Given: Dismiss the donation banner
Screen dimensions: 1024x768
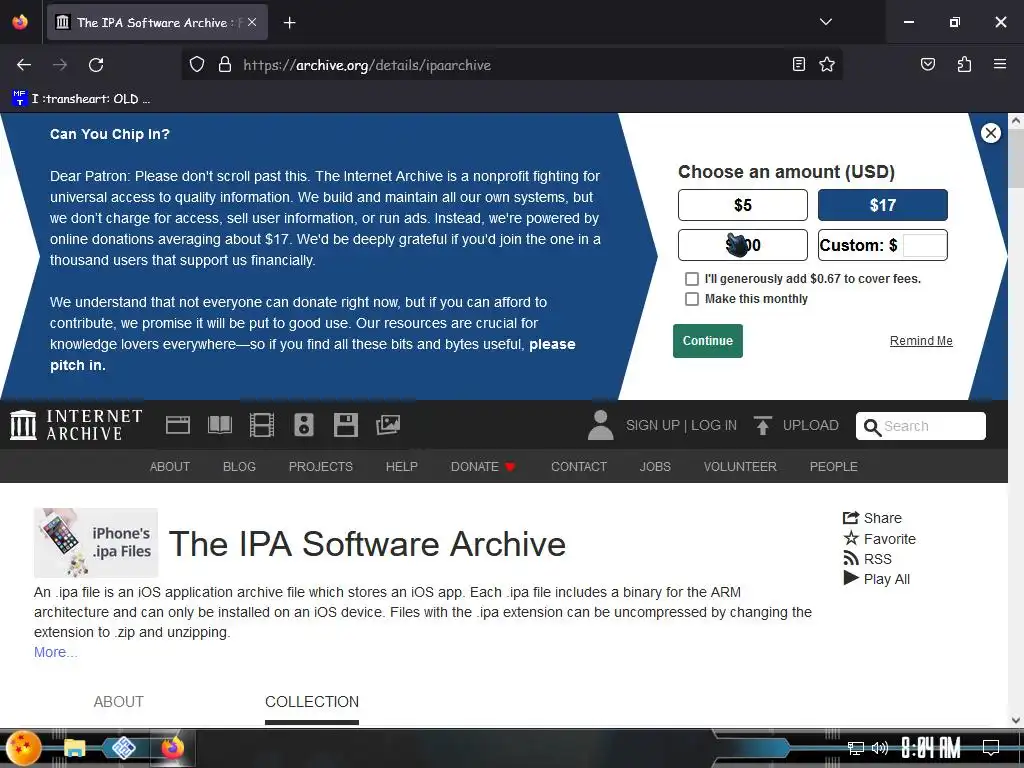Looking at the screenshot, I should (990, 133).
